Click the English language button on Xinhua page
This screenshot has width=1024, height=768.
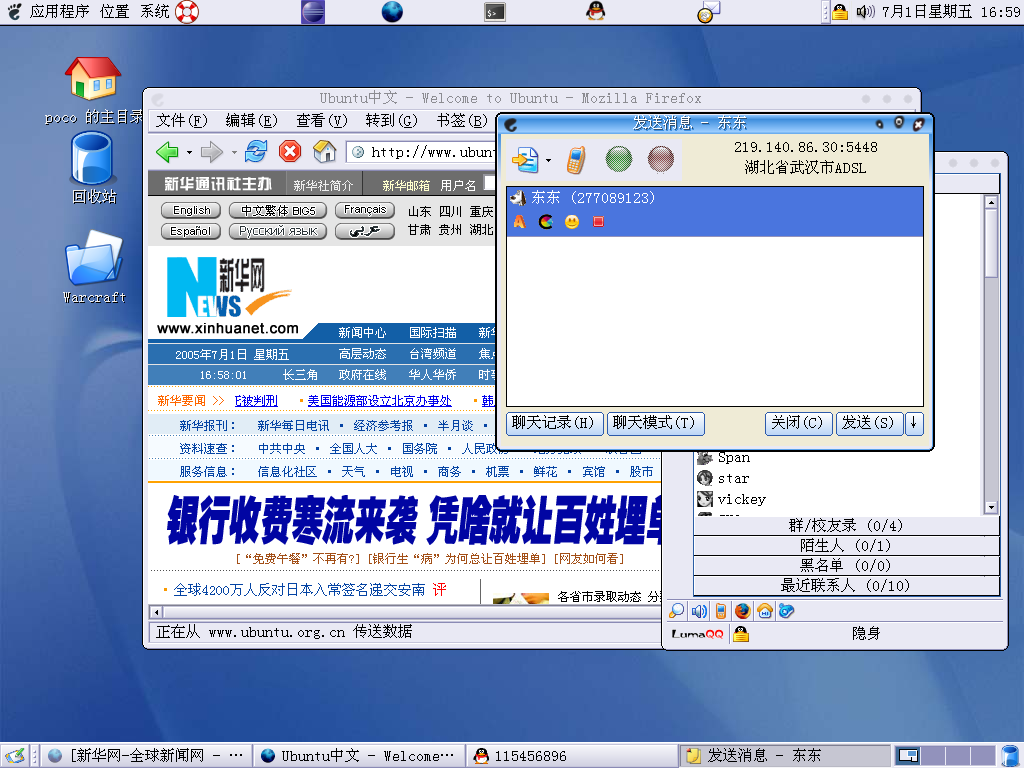coord(191,210)
